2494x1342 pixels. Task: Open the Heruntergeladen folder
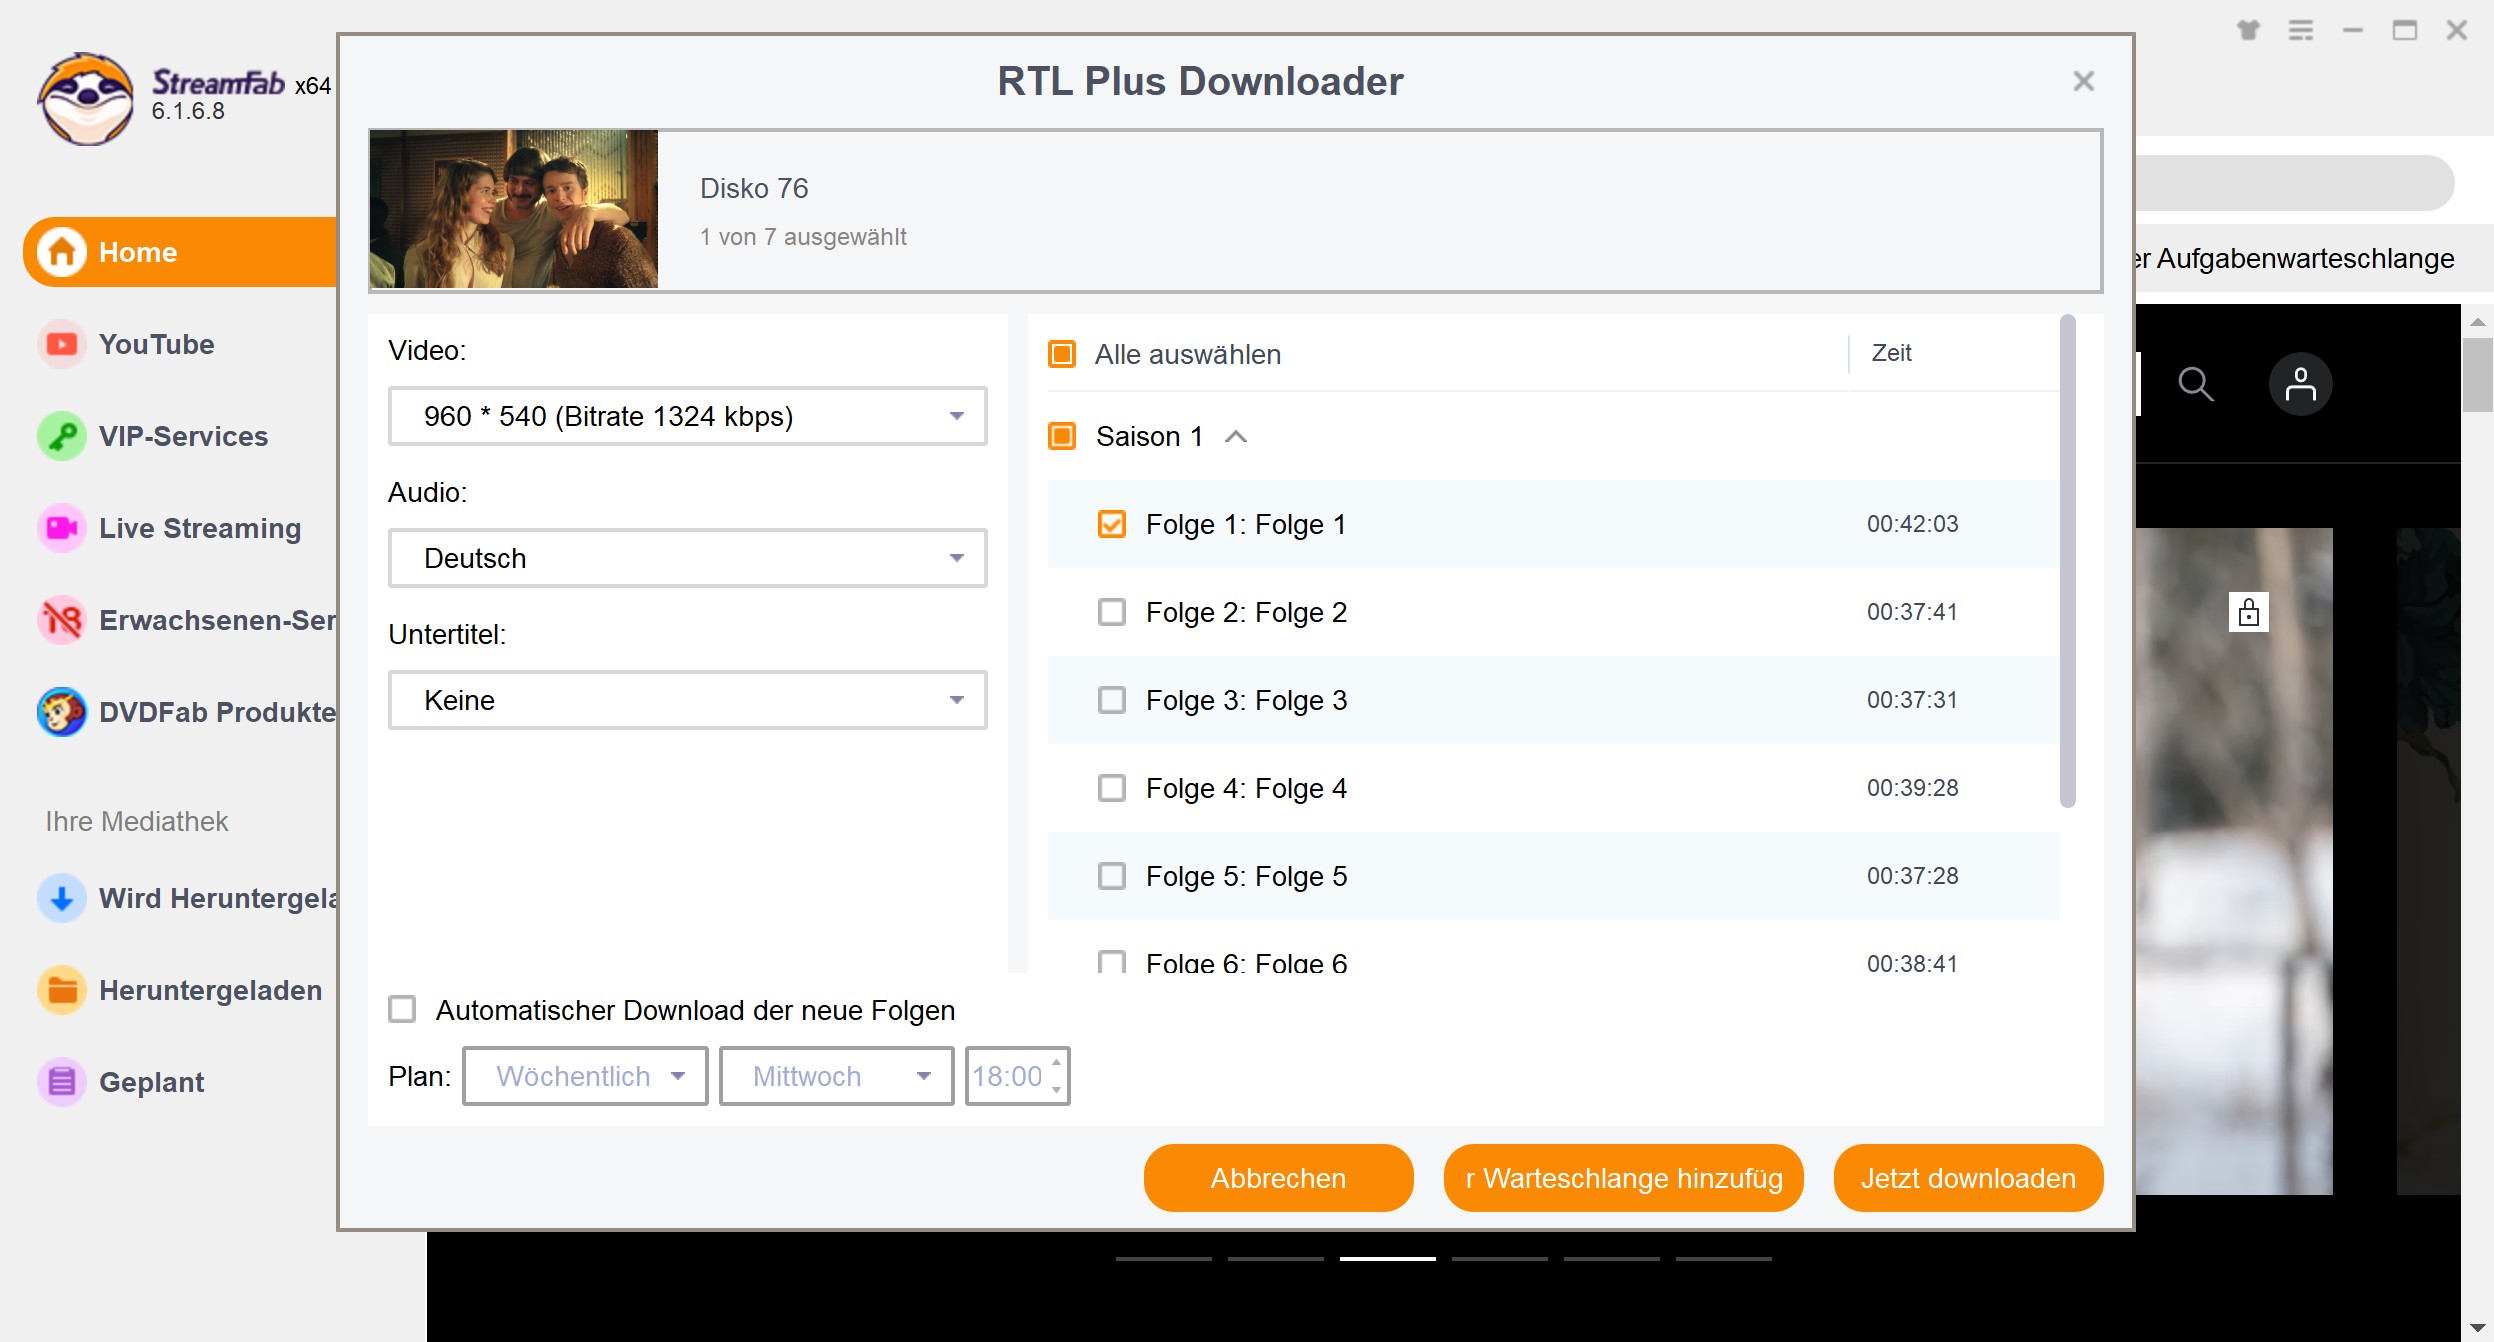point(181,990)
